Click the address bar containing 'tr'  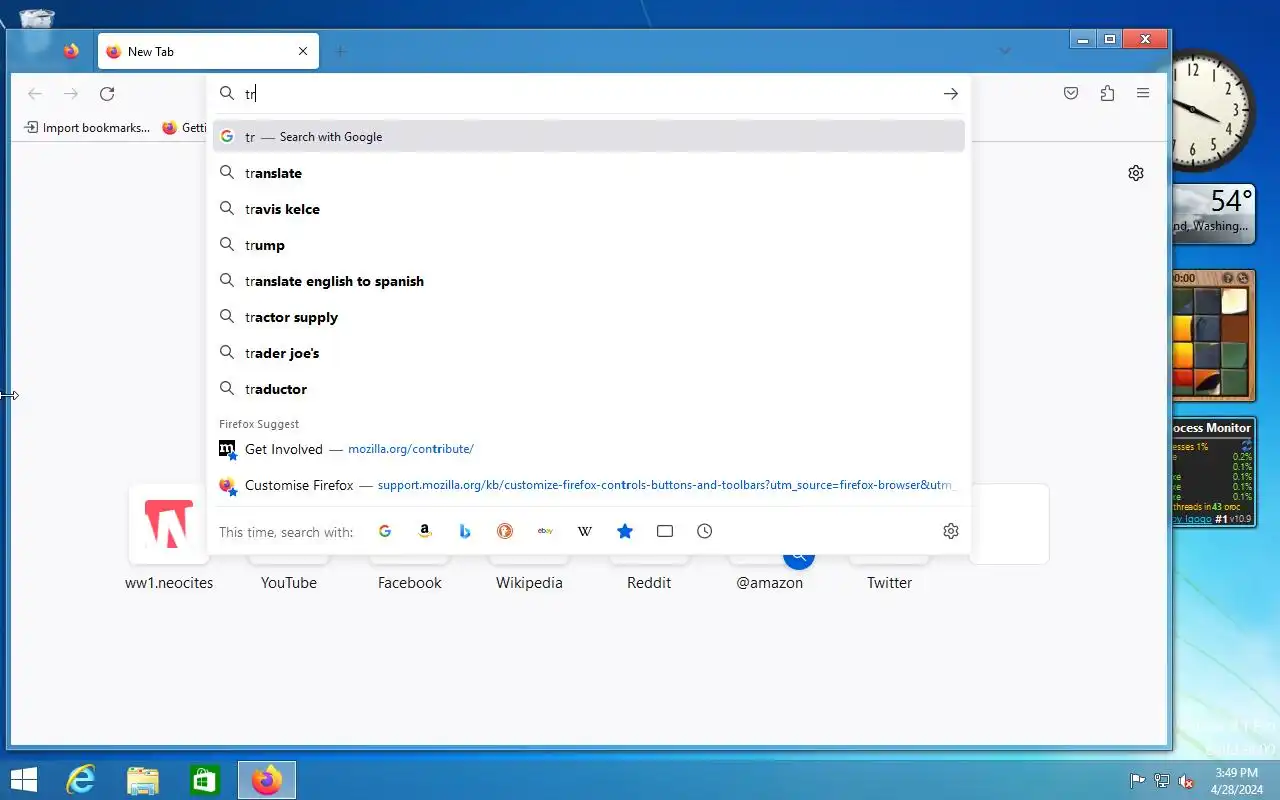(588, 94)
